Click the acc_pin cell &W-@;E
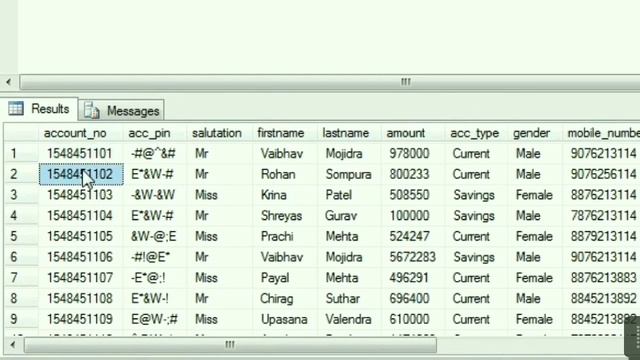Image resolution: width=640 pixels, height=360 pixels. coord(155,236)
